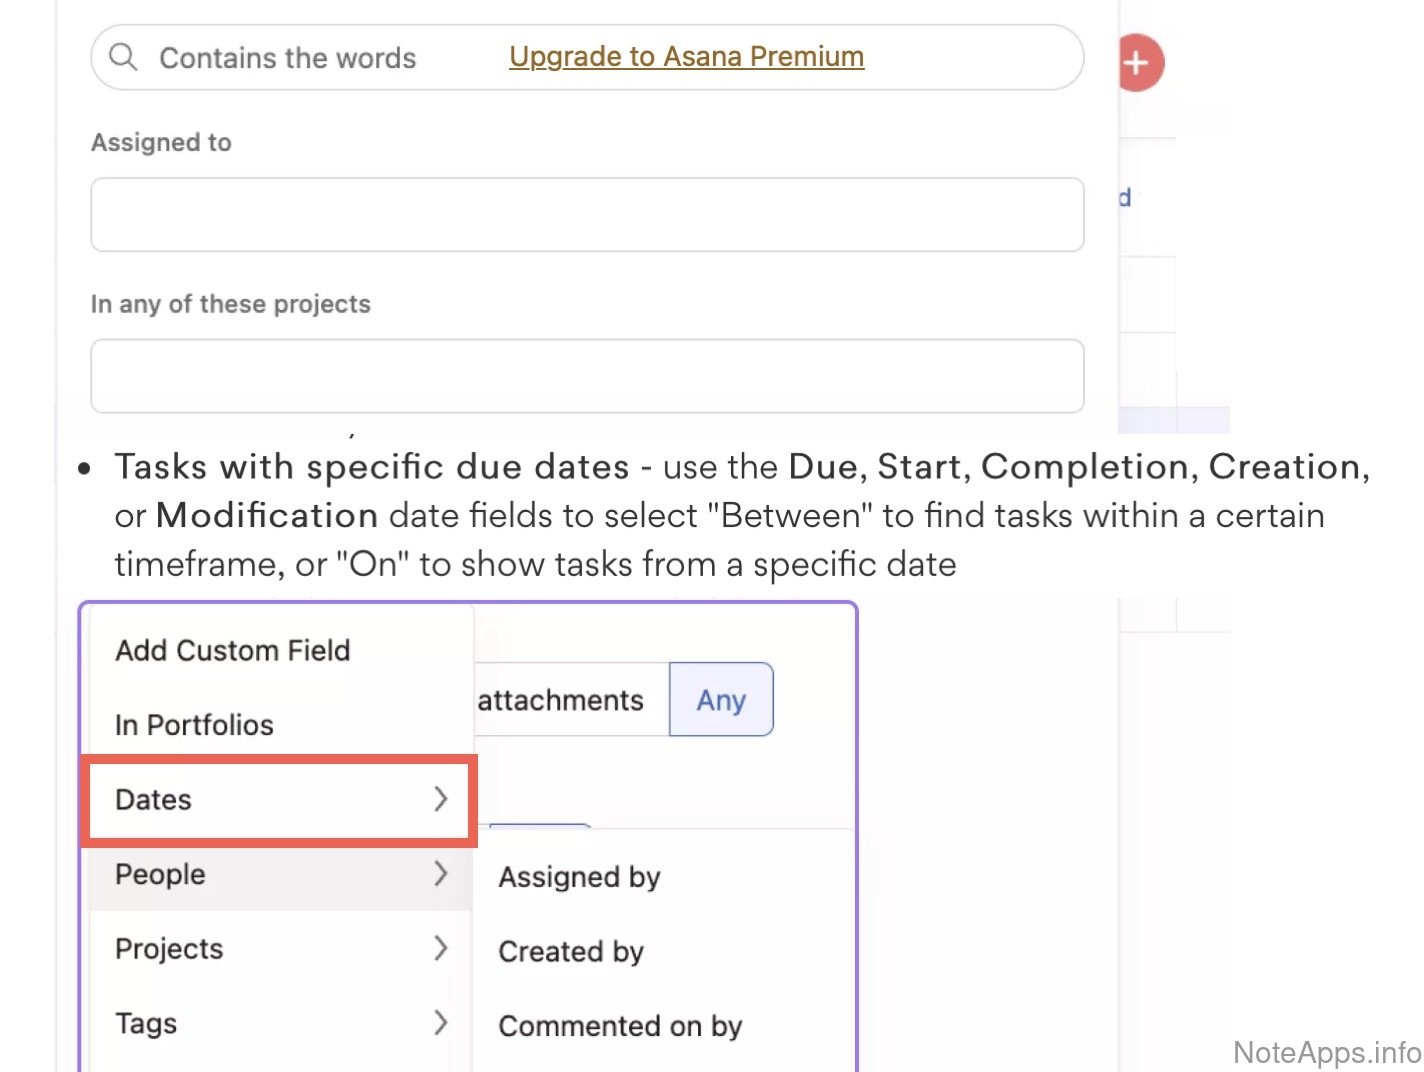This screenshot has height=1072, width=1424.
Task: Select Add Custom Field menu option
Action: pos(233,650)
